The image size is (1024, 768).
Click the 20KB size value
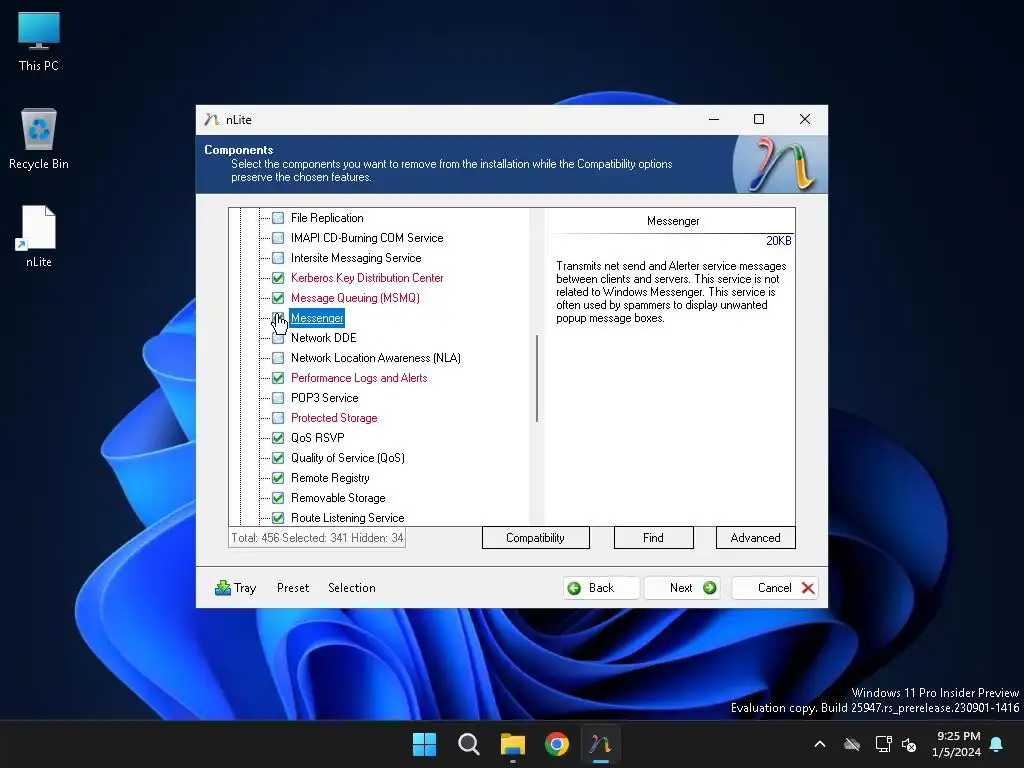pos(778,241)
